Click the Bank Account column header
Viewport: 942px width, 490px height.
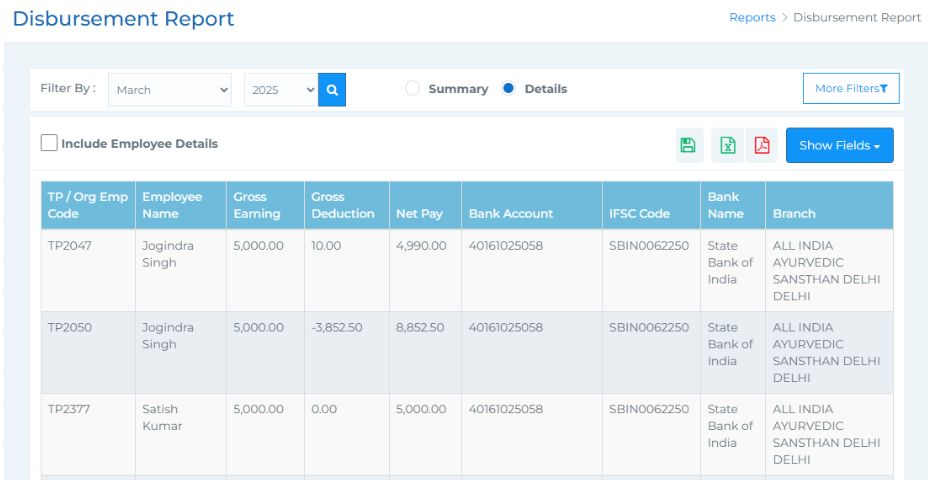(510, 213)
